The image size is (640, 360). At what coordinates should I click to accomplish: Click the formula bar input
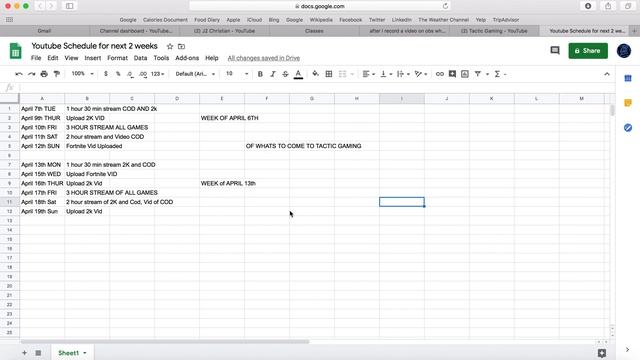[316, 87]
